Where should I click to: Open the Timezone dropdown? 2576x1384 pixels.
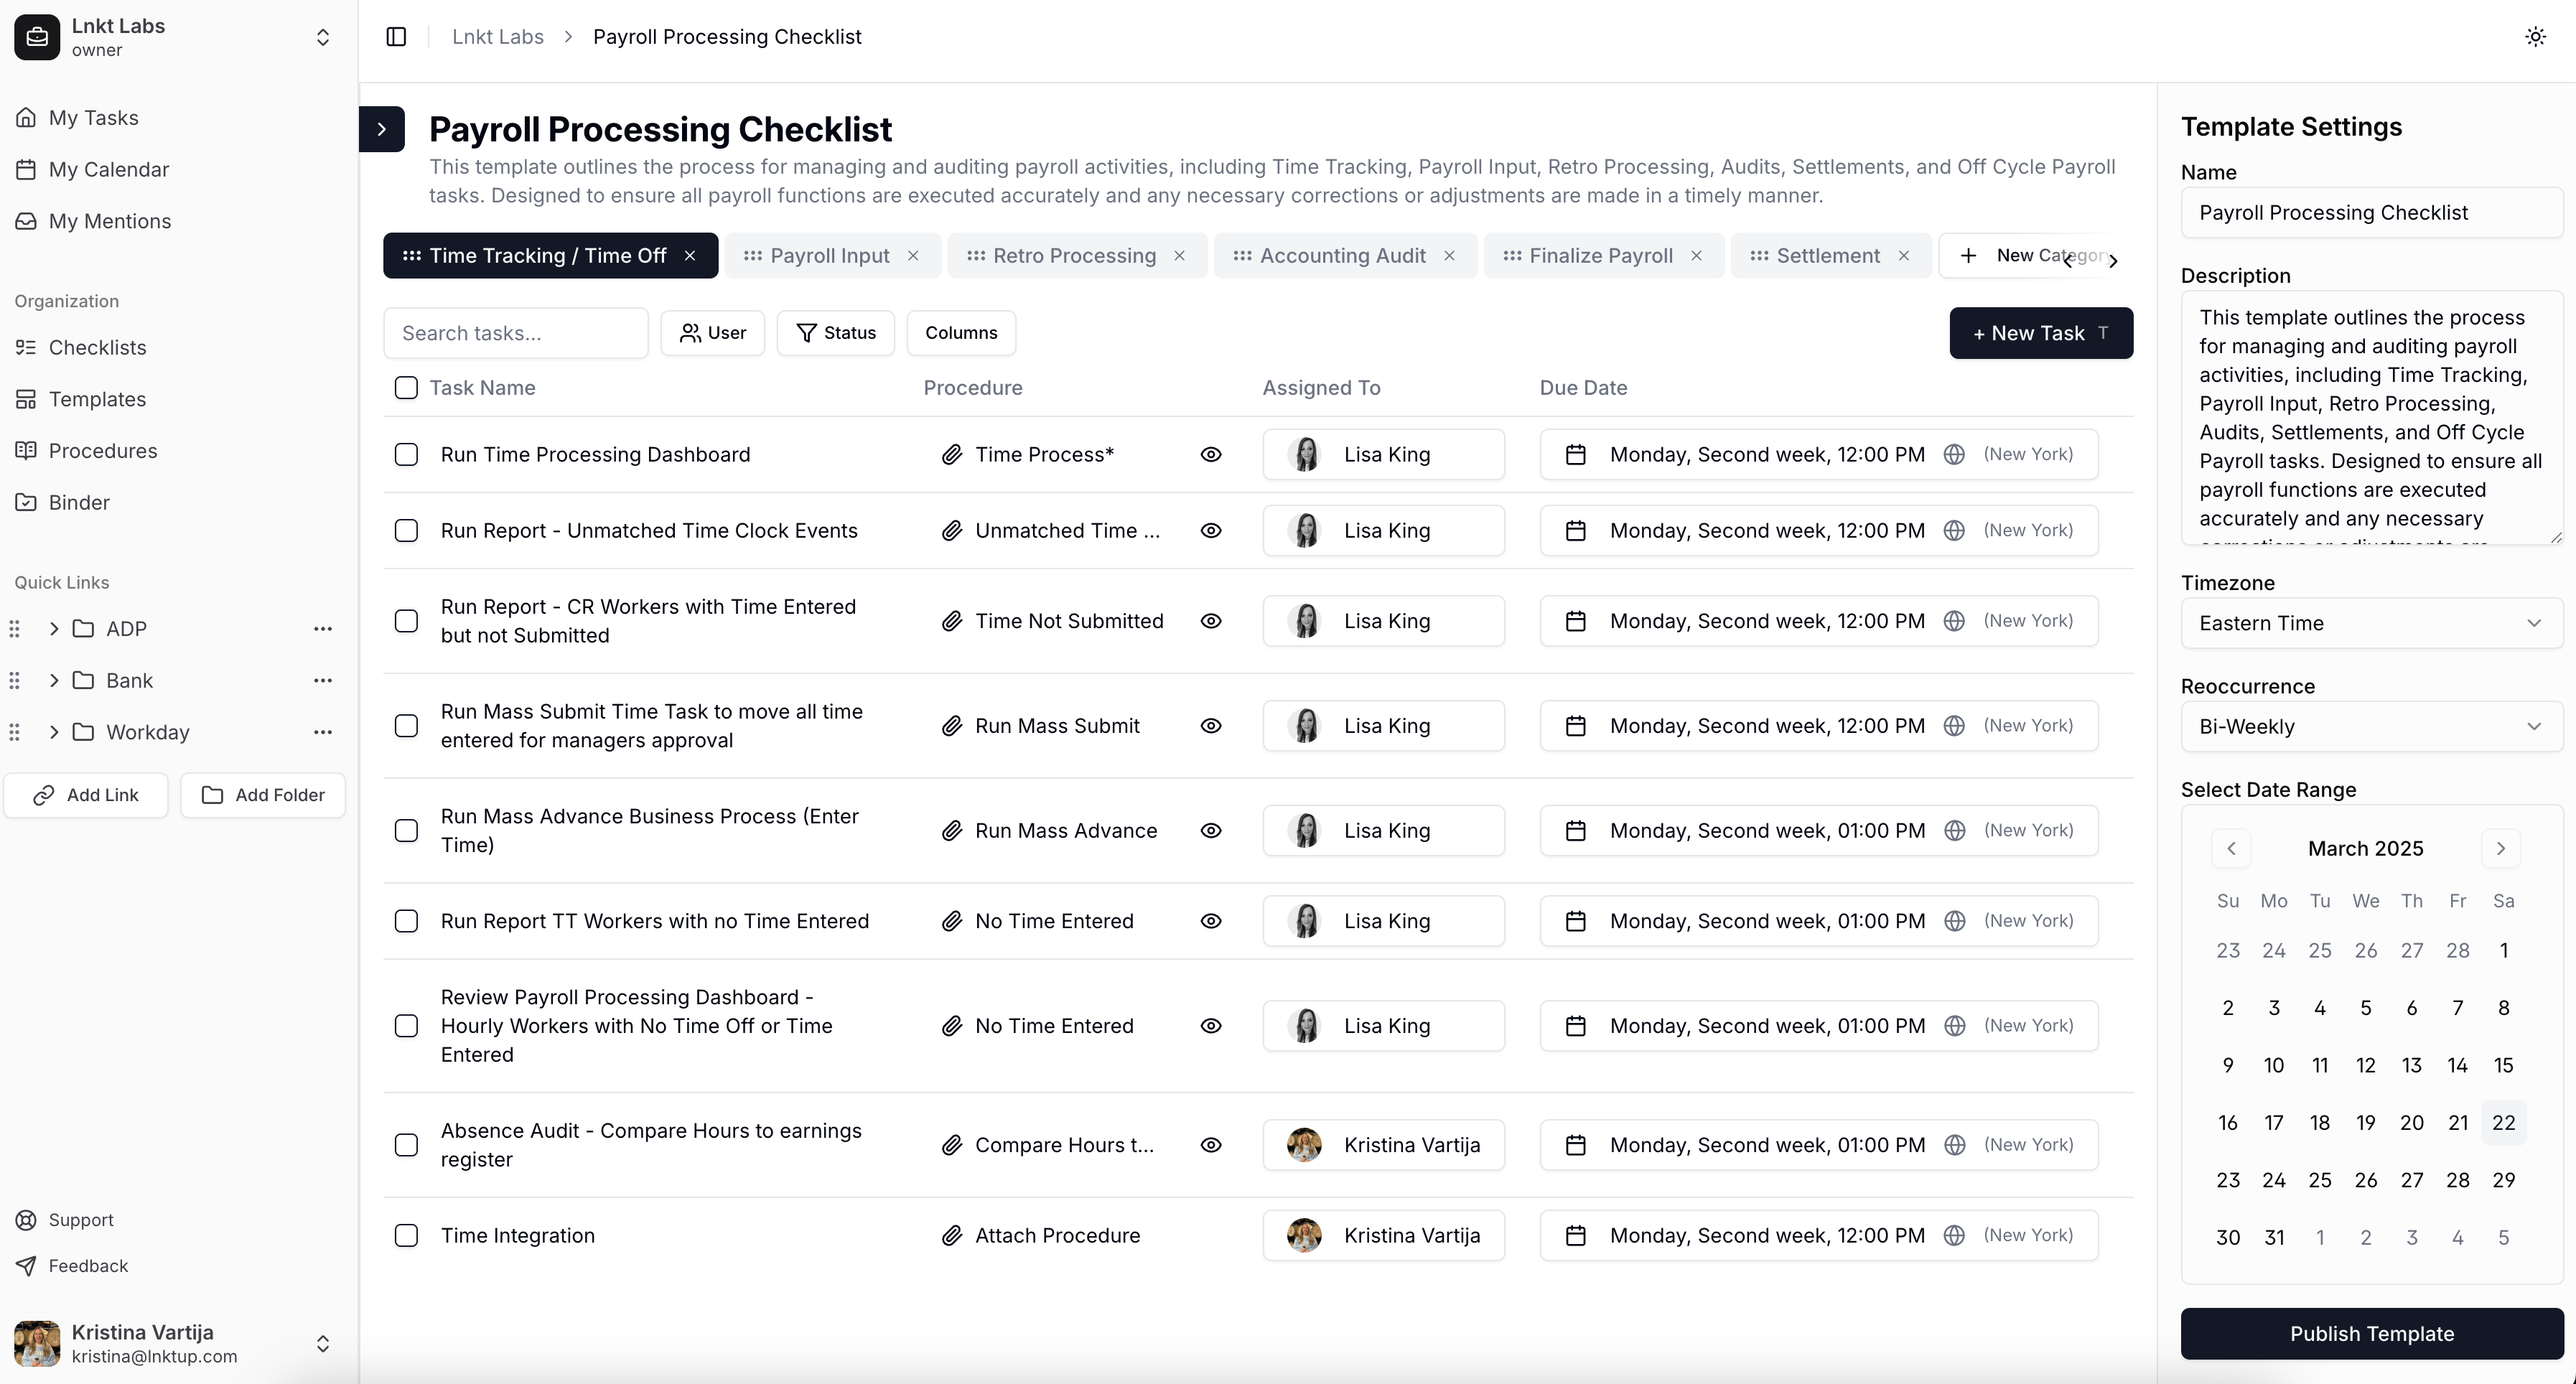[x=2370, y=623]
